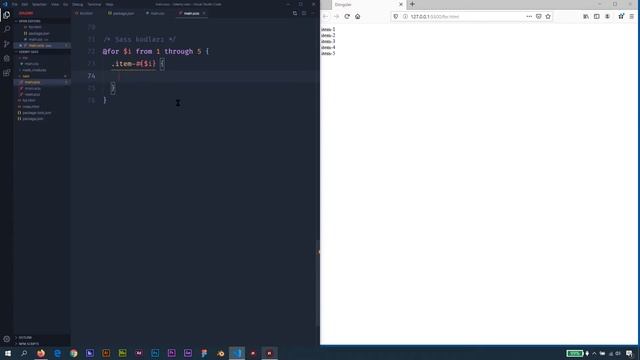Switch to the main.css editor tab
The width and height of the screenshot is (640, 360).
point(156,13)
